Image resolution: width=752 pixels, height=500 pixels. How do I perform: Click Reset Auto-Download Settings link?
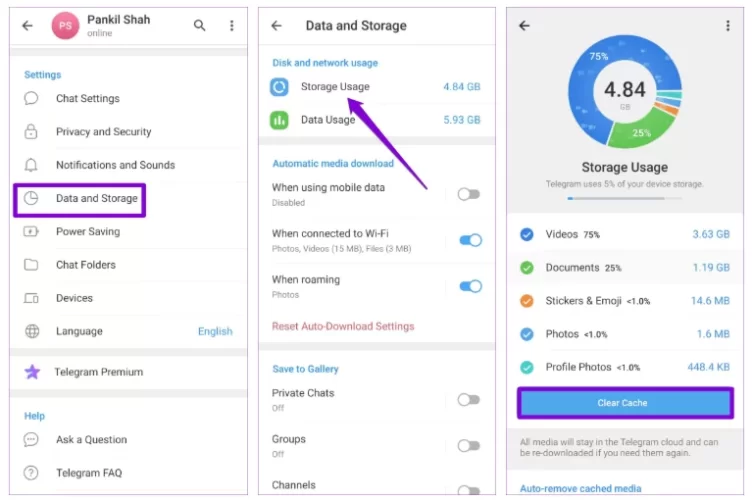pos(343,326)
